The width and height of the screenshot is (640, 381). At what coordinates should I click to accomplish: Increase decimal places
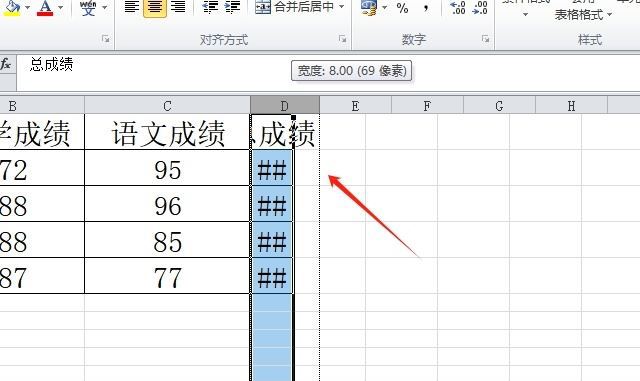(457, 8)
